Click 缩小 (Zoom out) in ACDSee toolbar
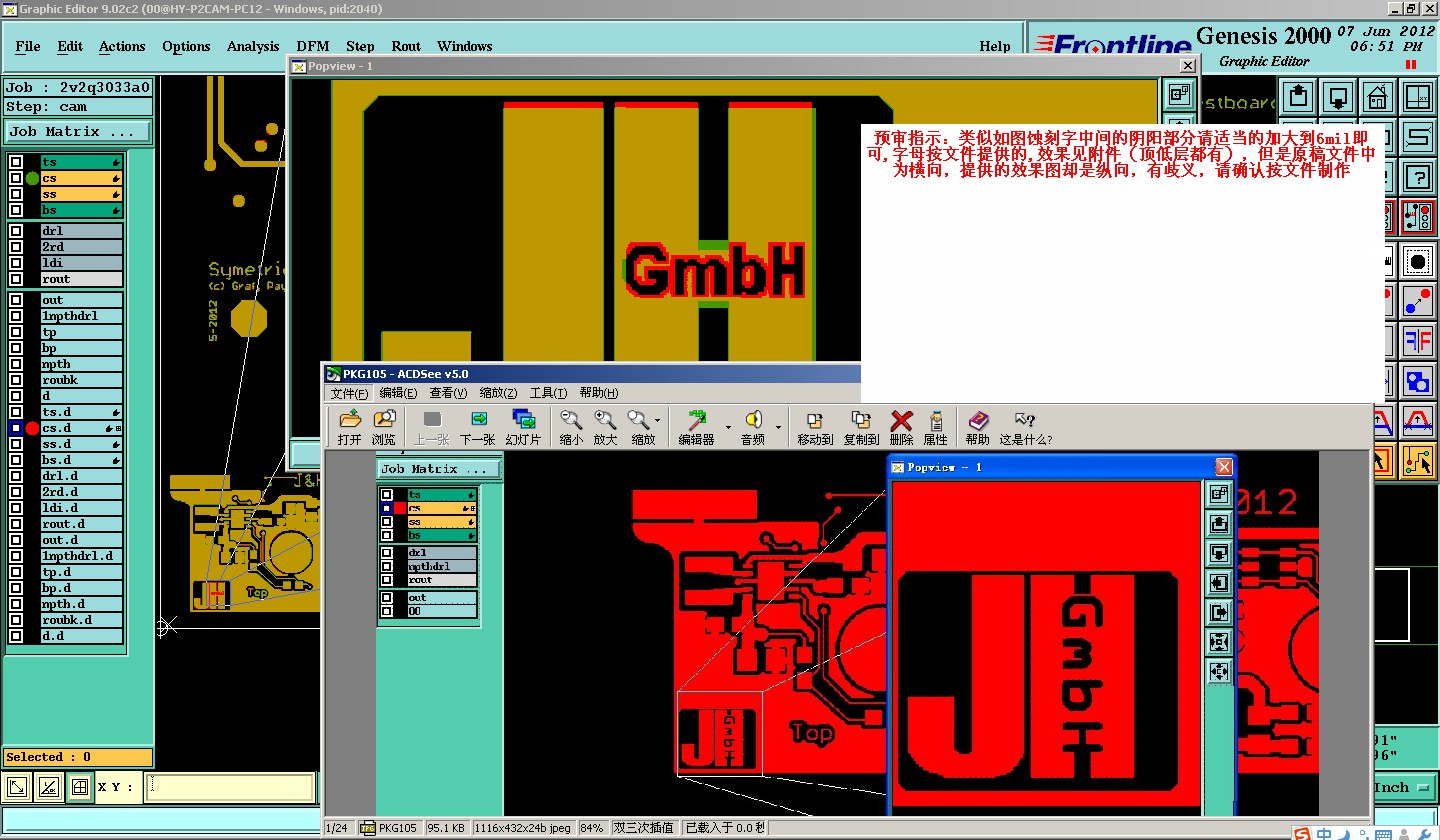The height and width of the screenshot is (840, 1440). coord(571,427)
